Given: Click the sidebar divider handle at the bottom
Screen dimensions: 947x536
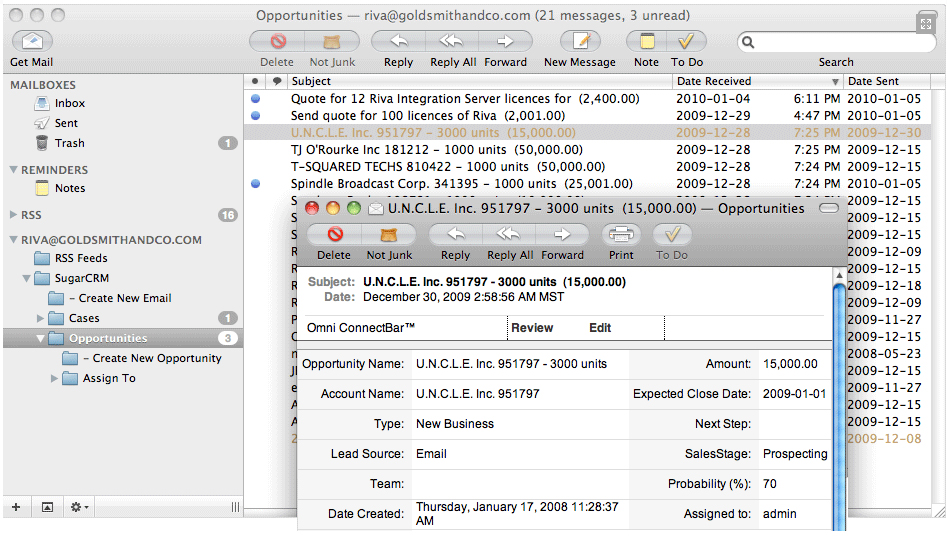Looking at the screenshot, I should (235, 507).
